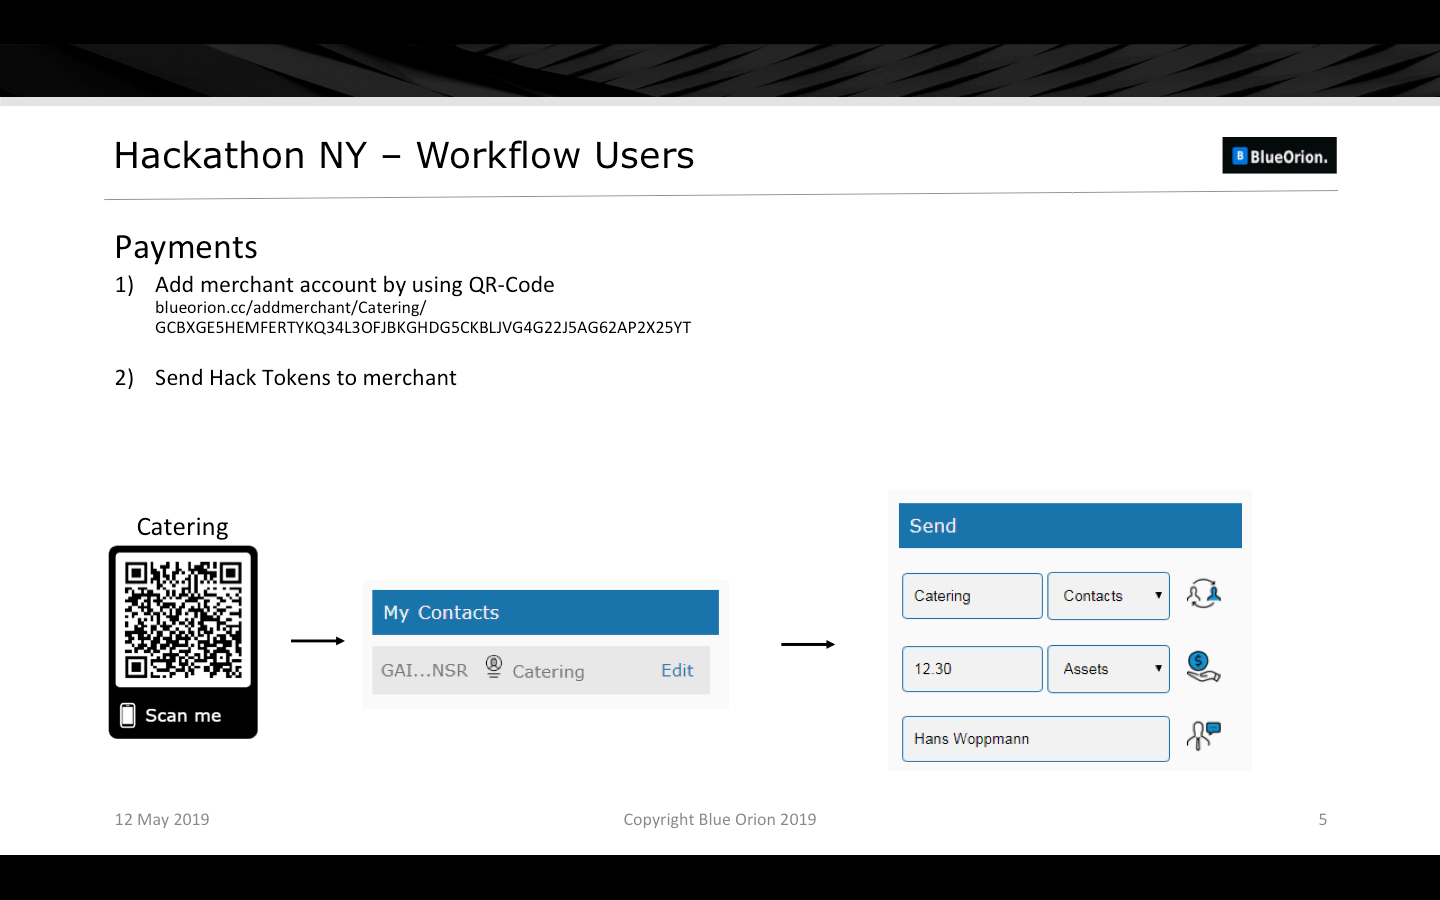Click the 12.30 amount field
Viewport: 1440px width, 900px height.
tap(972, 669)
